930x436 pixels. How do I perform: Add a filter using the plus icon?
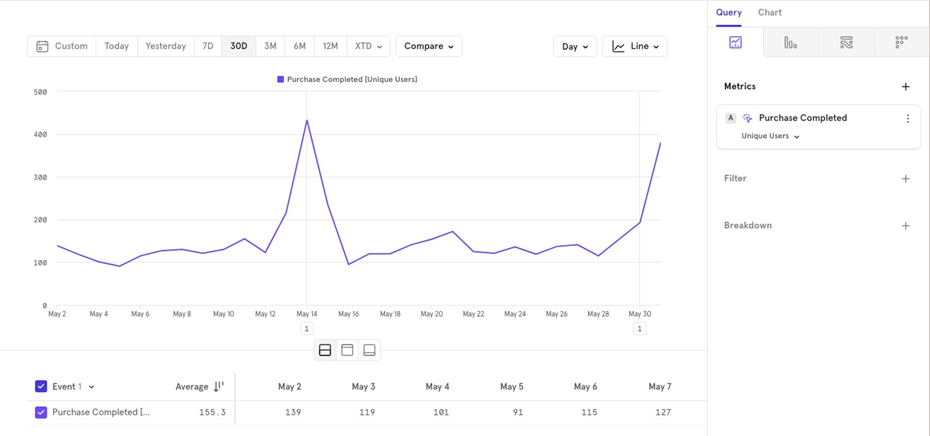click(905, 179)
